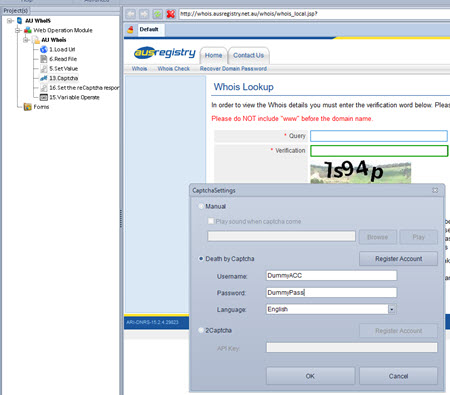This screenshot has width=450, height=395.
Task: Click the Whois Check link
Action: [x=174, y=69]
